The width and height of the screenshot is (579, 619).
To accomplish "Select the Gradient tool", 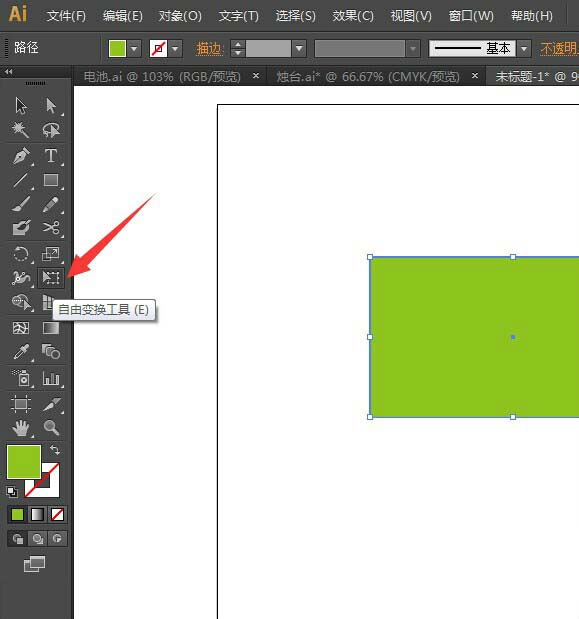I will pyautogui.click(x=51, y=328).
